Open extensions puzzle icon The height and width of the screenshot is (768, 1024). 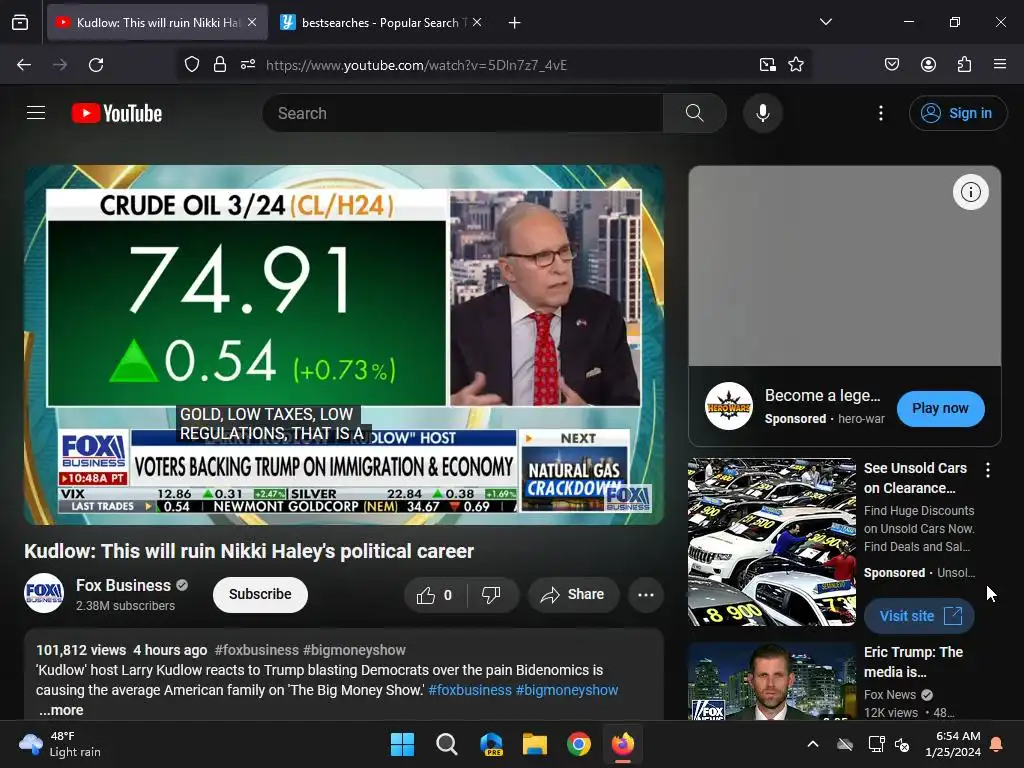point(965,65)
